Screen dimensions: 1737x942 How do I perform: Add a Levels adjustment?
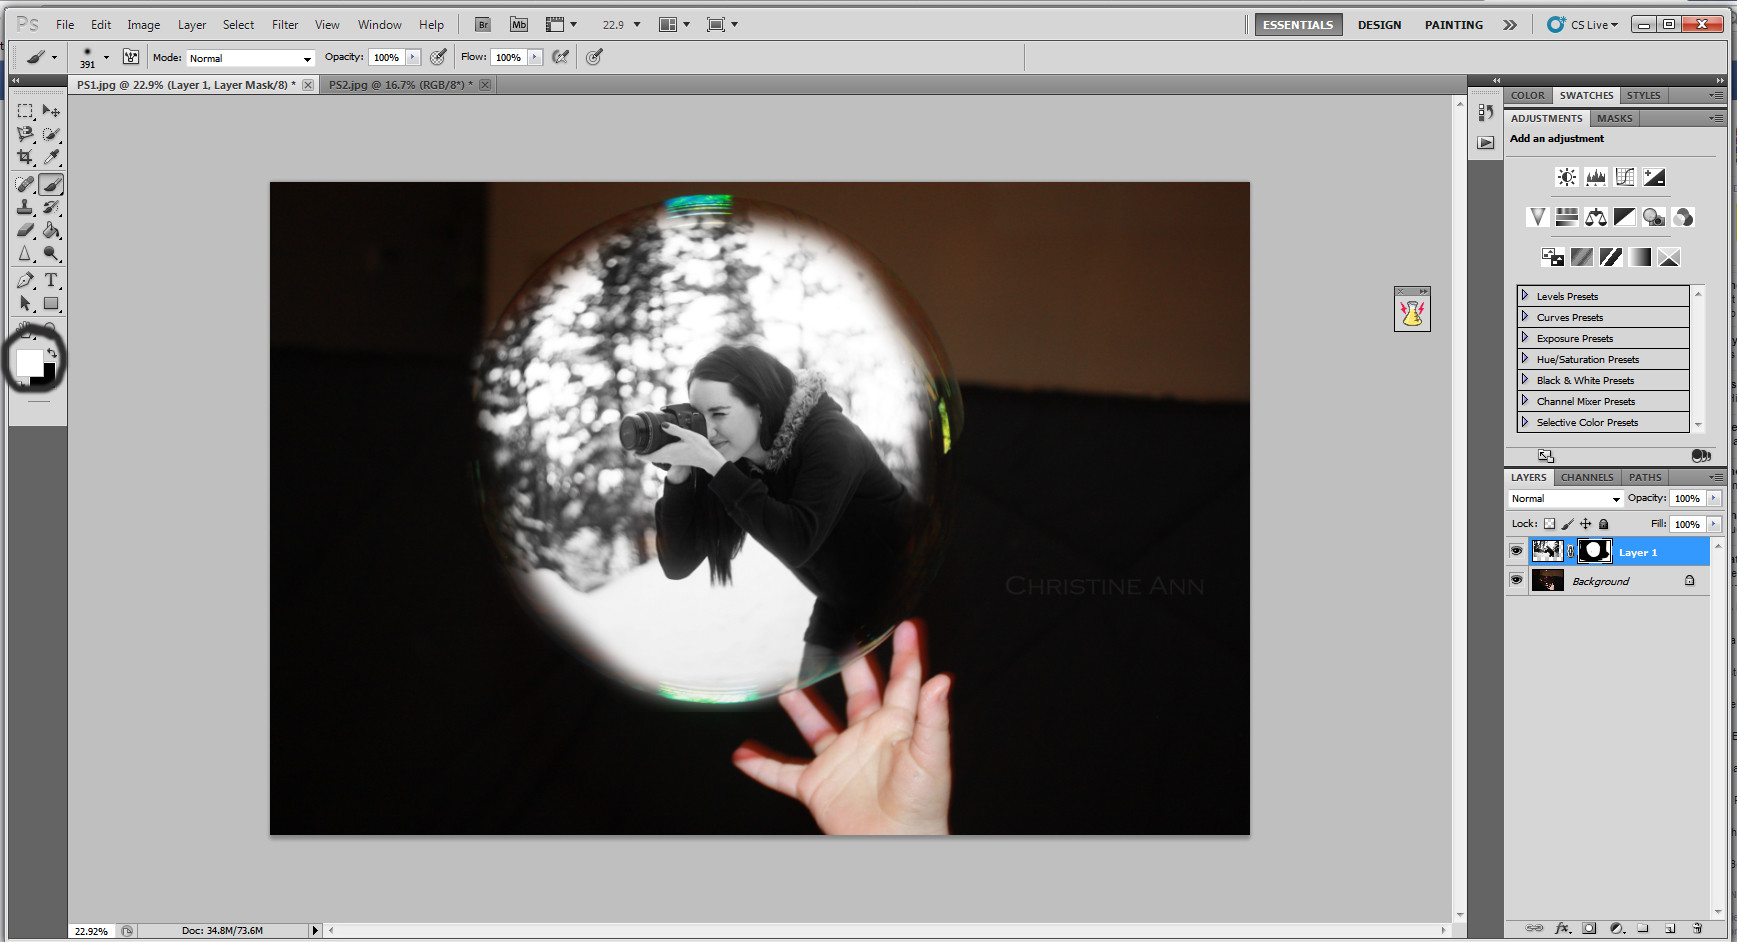click(1596, 177)
